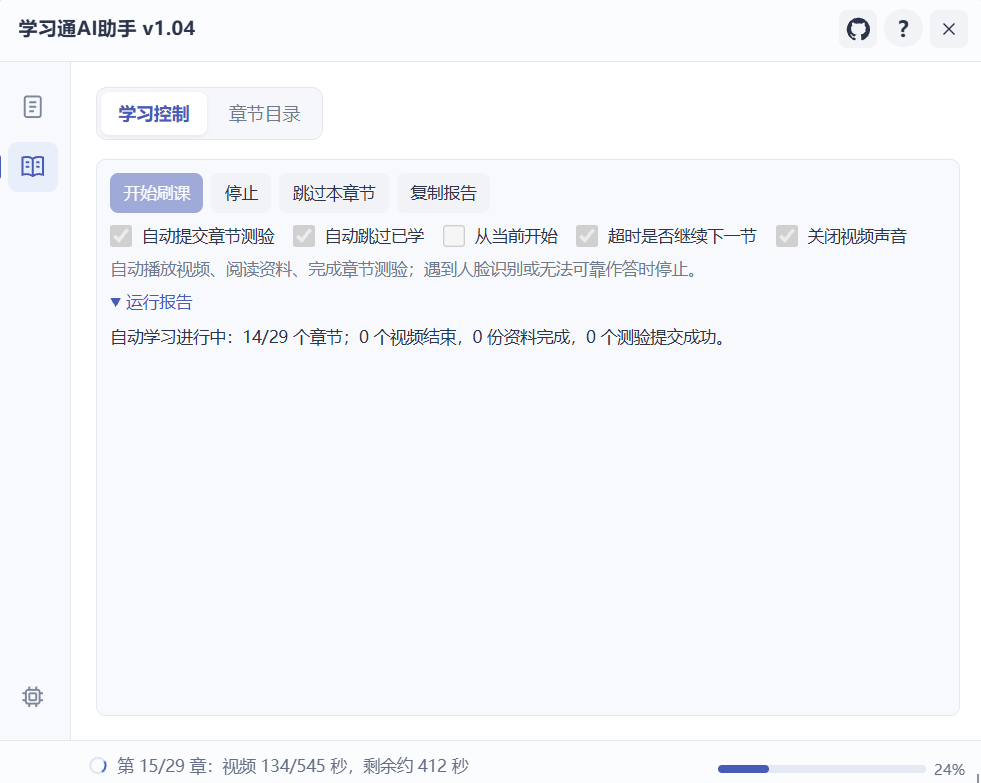Image resolution: width=981 pixels, height=783 pixels.
Task: Toggle 超时是否继续下一节 checkbox
Action: click(x=587, y=236)
